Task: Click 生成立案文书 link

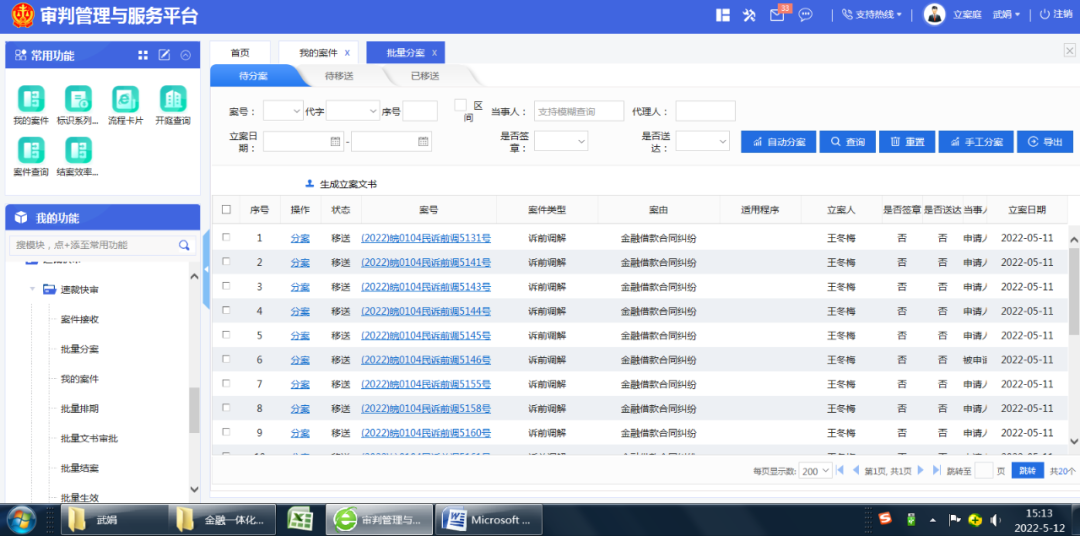Action: click(x=342, y=185)
